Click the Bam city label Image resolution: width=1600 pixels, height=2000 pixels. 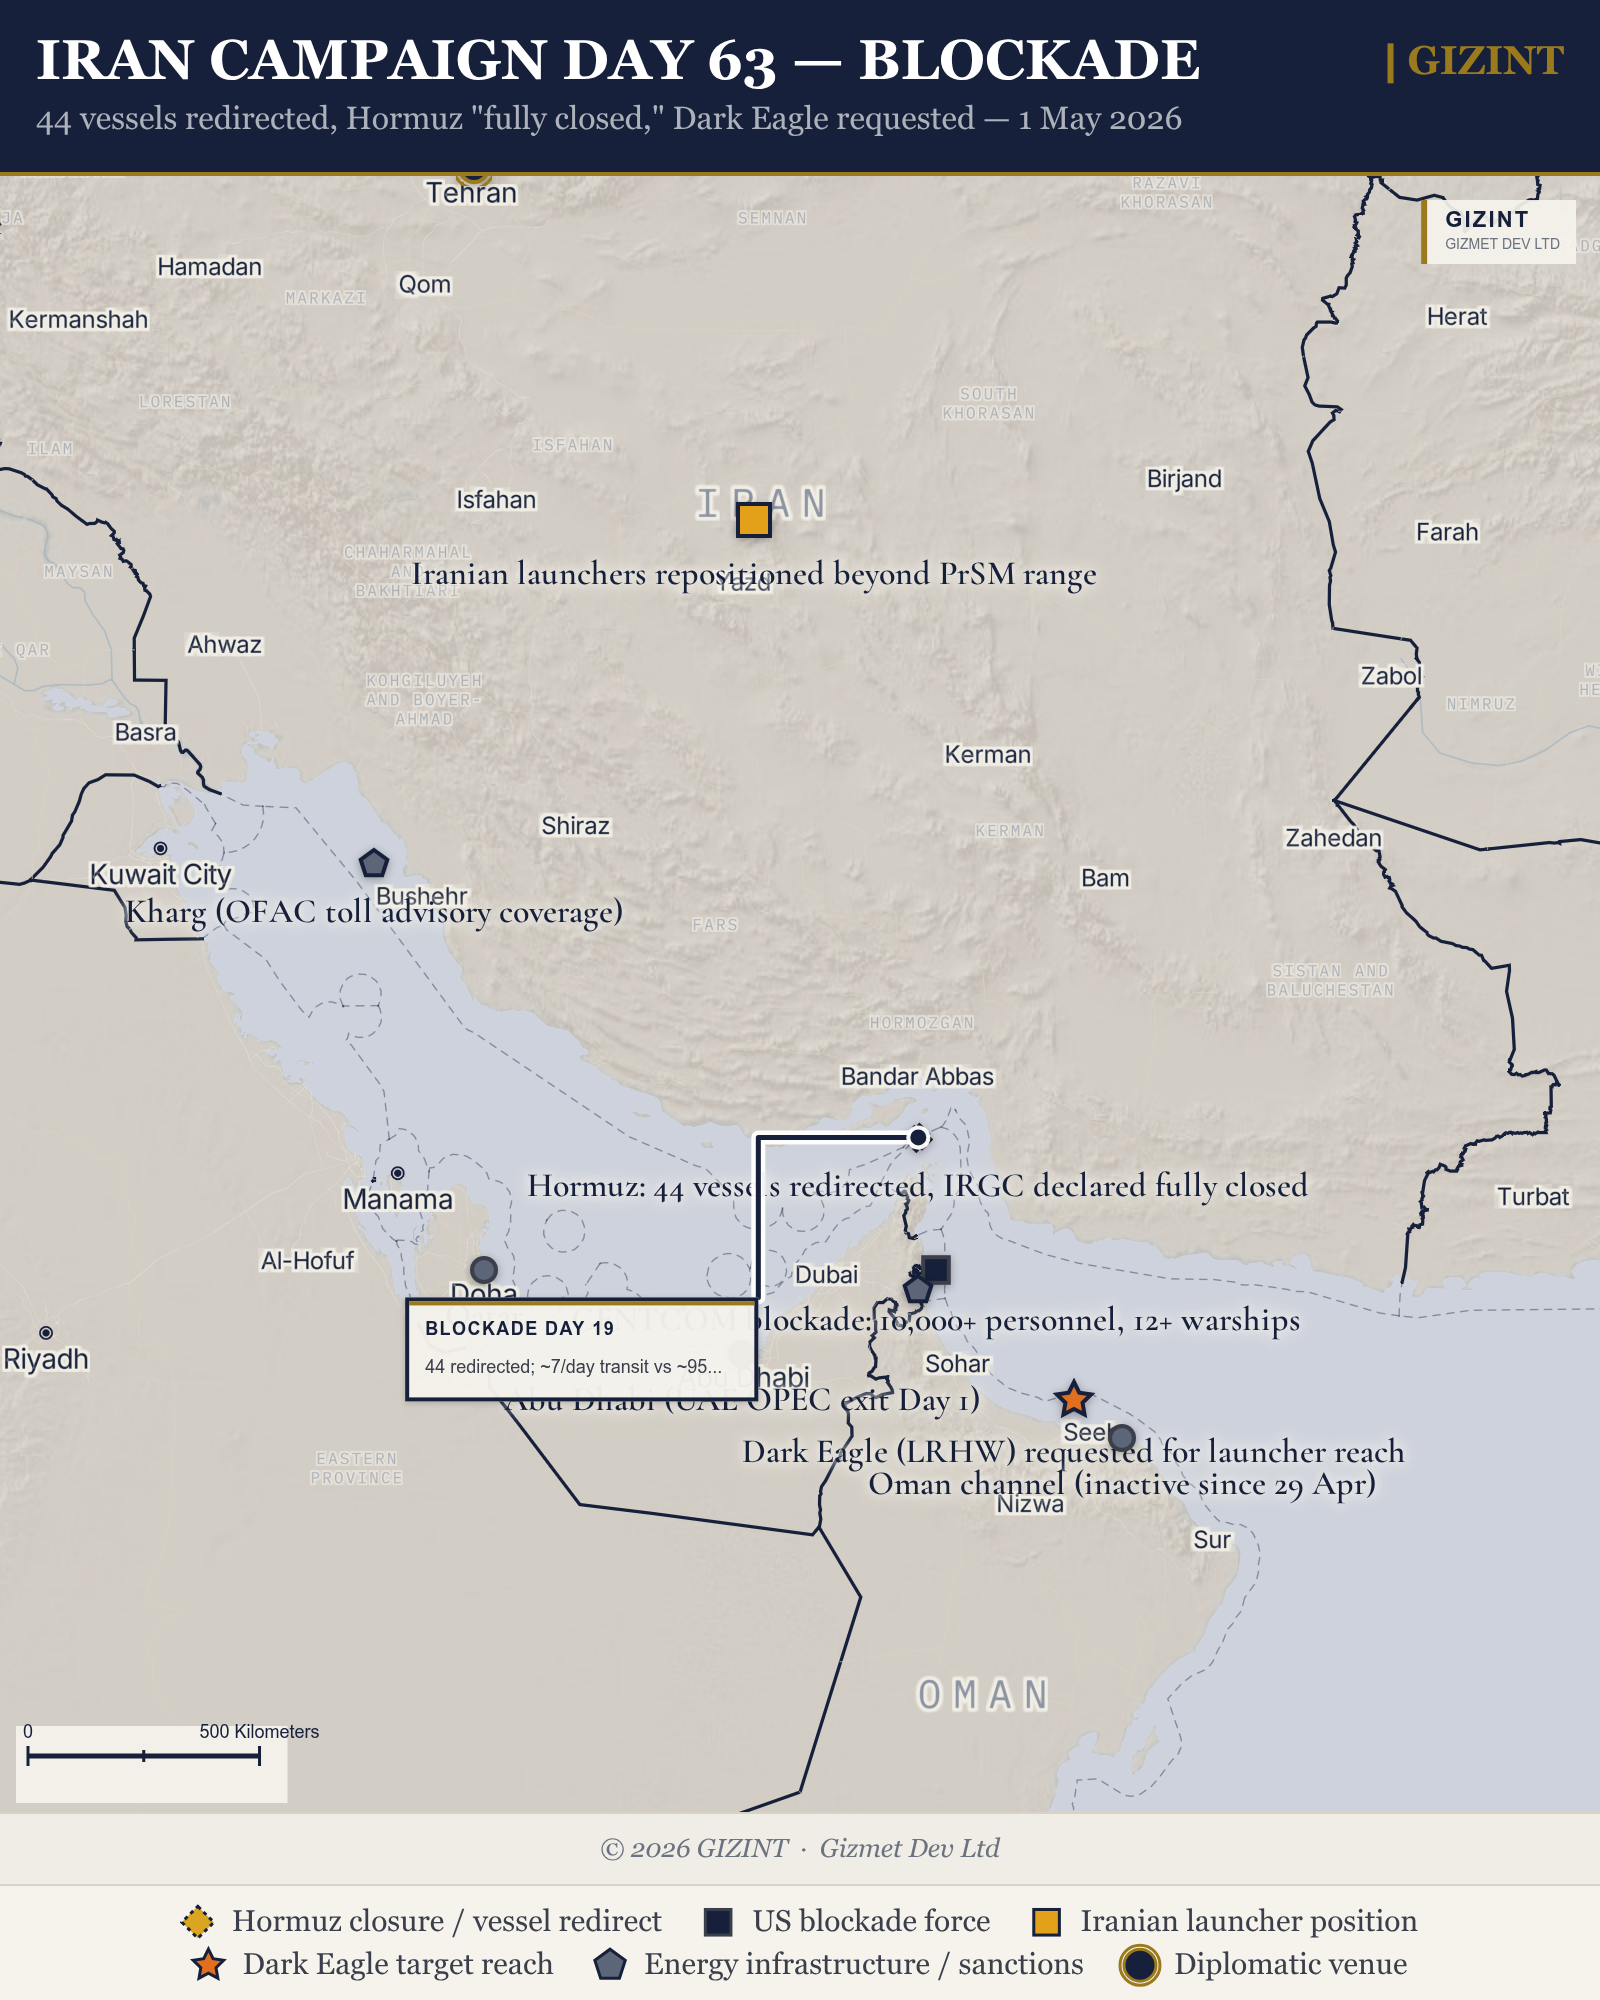coord(1105,878)
